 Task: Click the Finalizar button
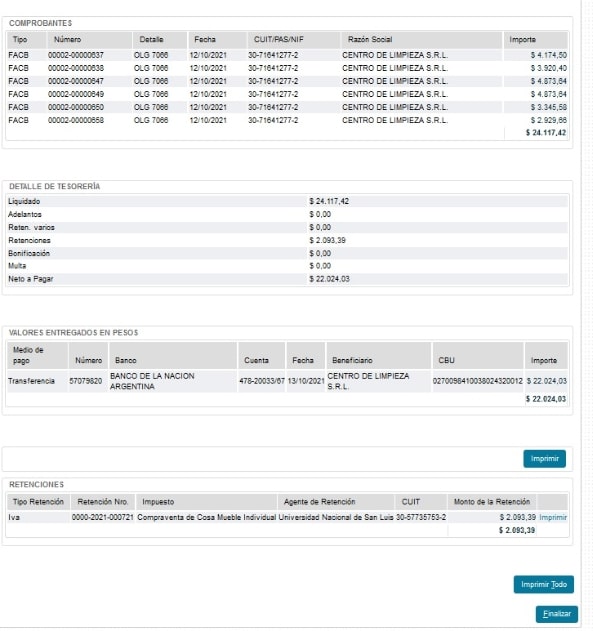click(x=557, y=614)
